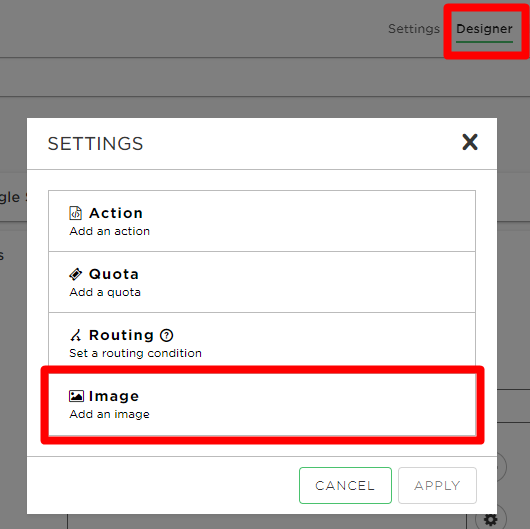Open the Routing help question mark
Image resolution: width=530 pixels, height=529 pixels.
[x=166, y=335]
